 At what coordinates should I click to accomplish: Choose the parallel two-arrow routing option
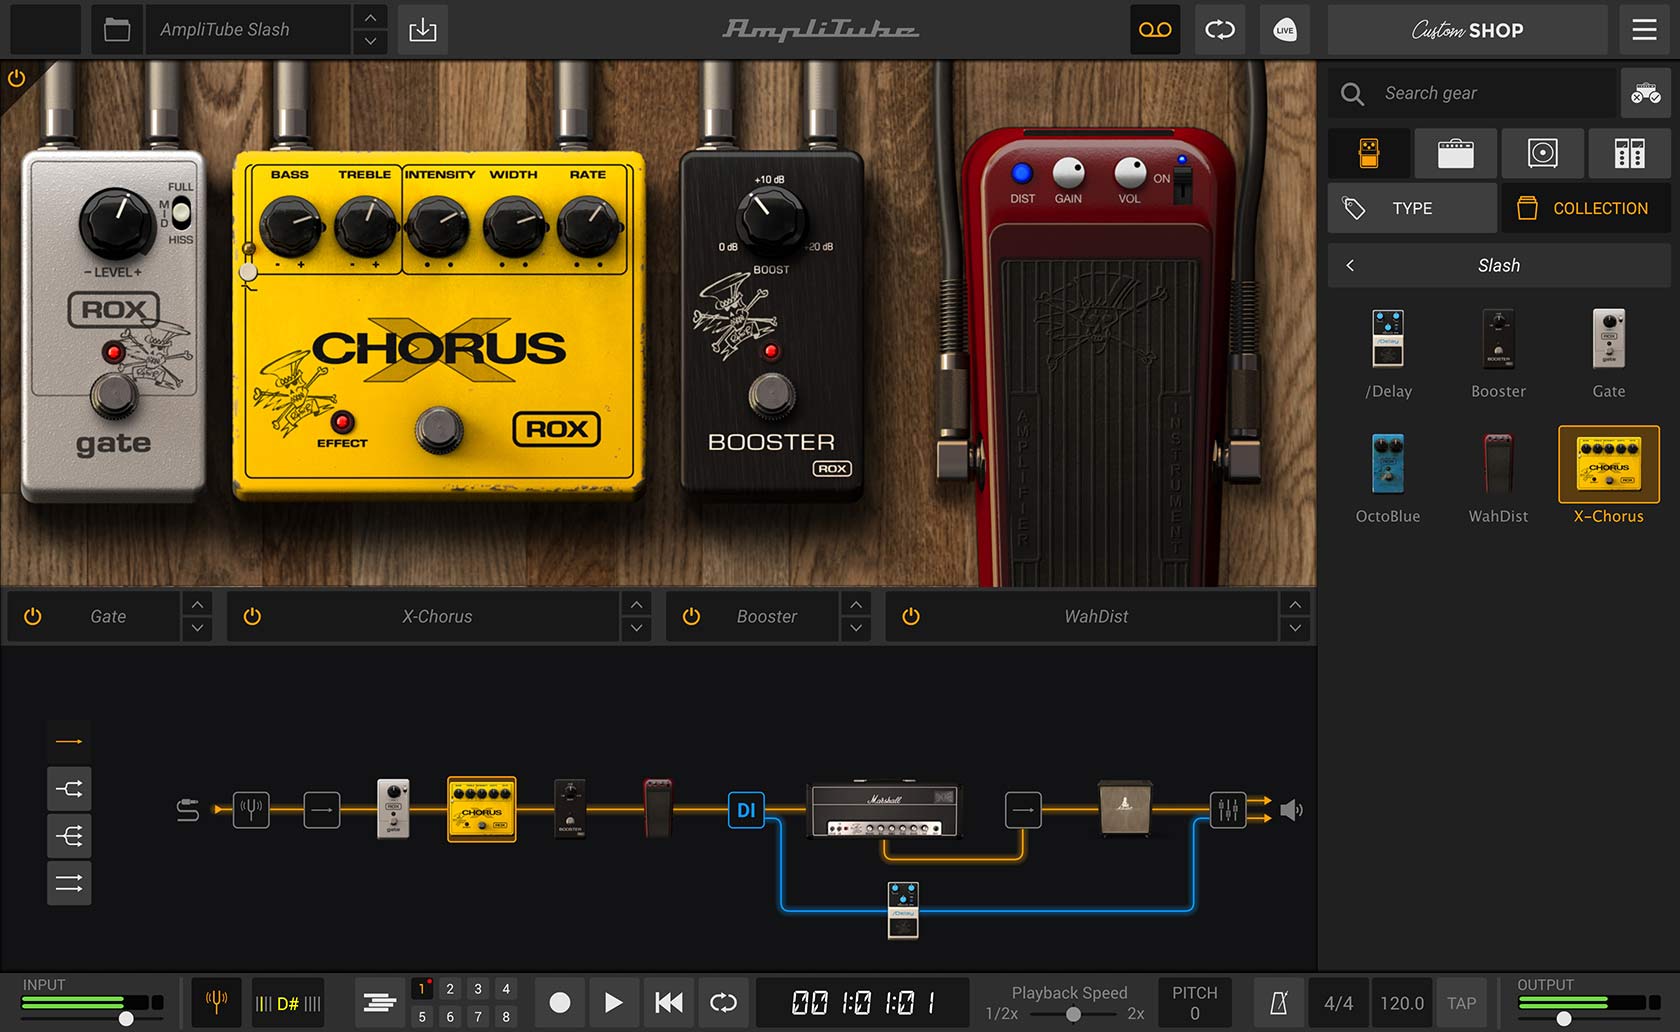(x=69, y=883)
